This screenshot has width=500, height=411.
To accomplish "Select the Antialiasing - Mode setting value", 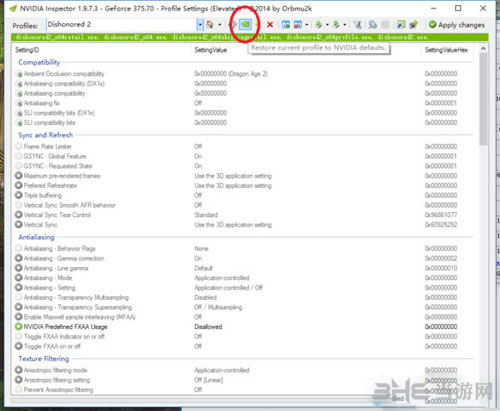I will click(x=222, y=278).
